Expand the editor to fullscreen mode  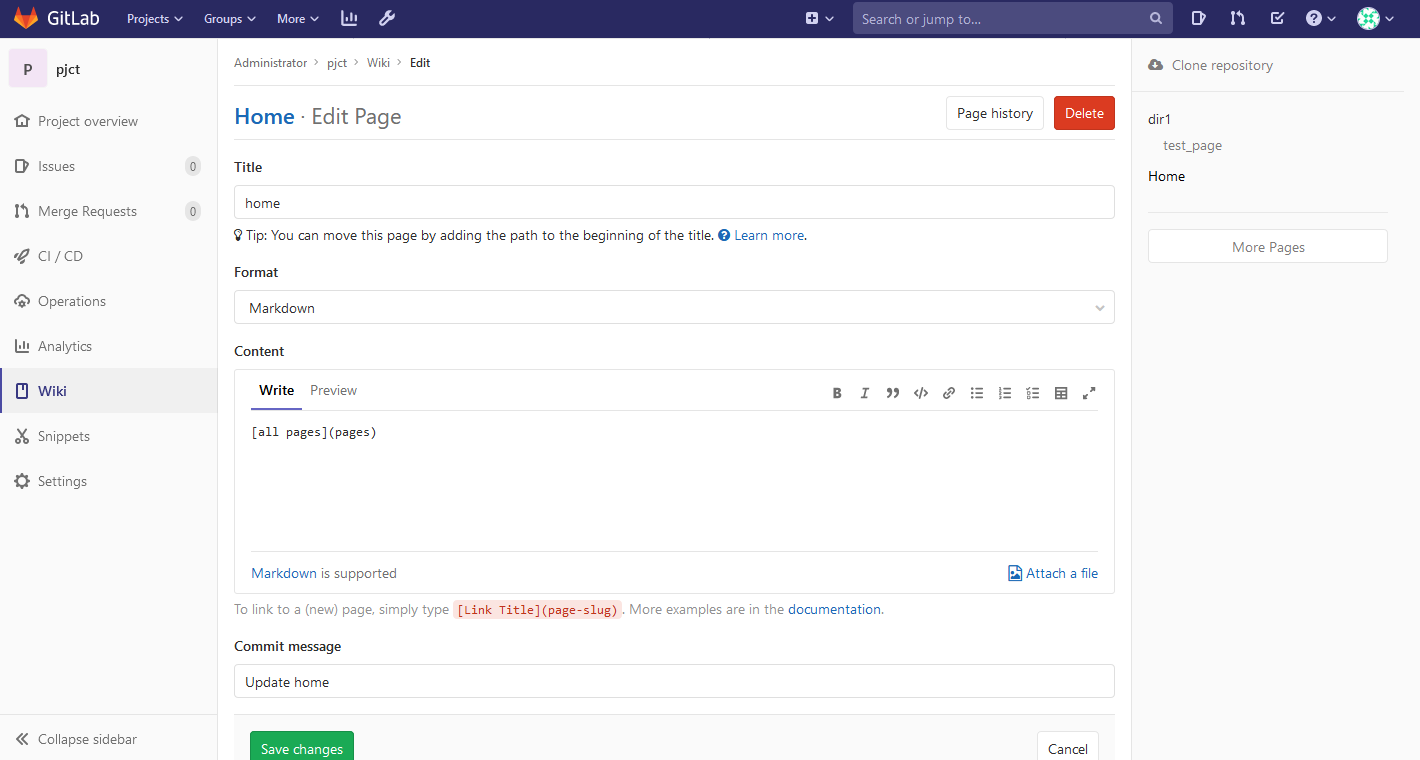click(1089, 392)
